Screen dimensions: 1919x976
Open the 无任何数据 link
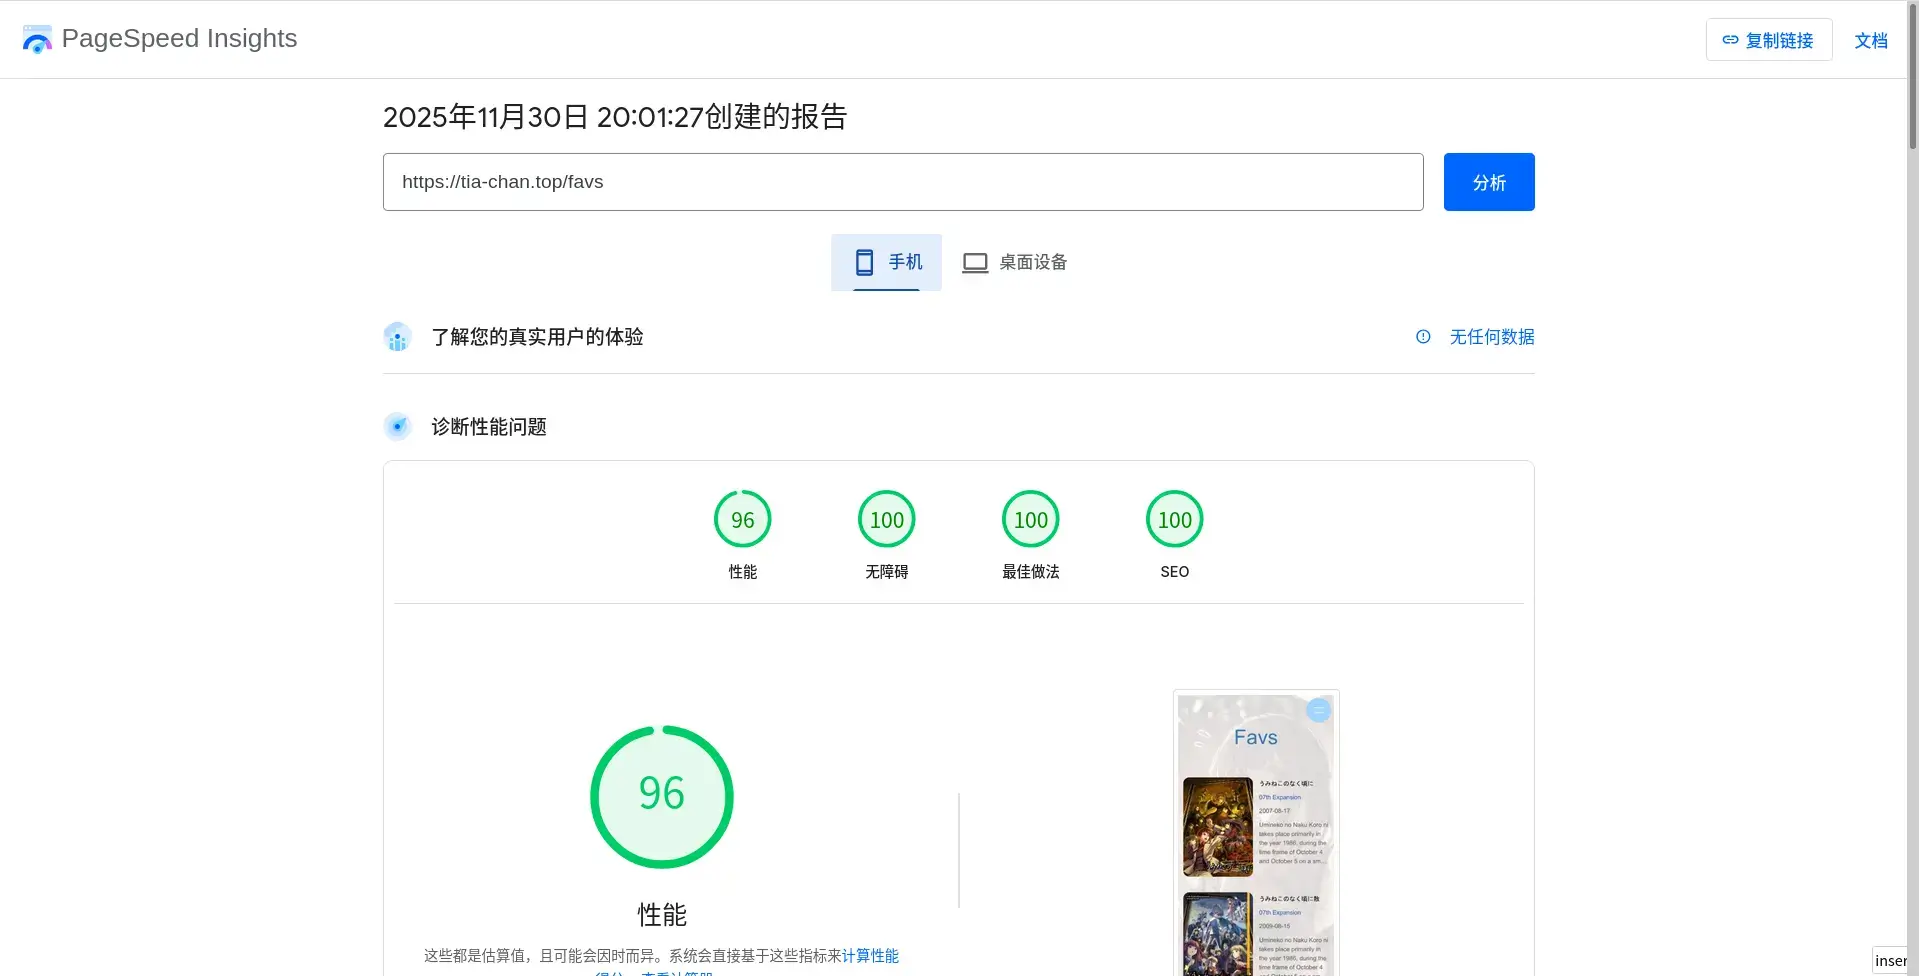coord(1492,337)
